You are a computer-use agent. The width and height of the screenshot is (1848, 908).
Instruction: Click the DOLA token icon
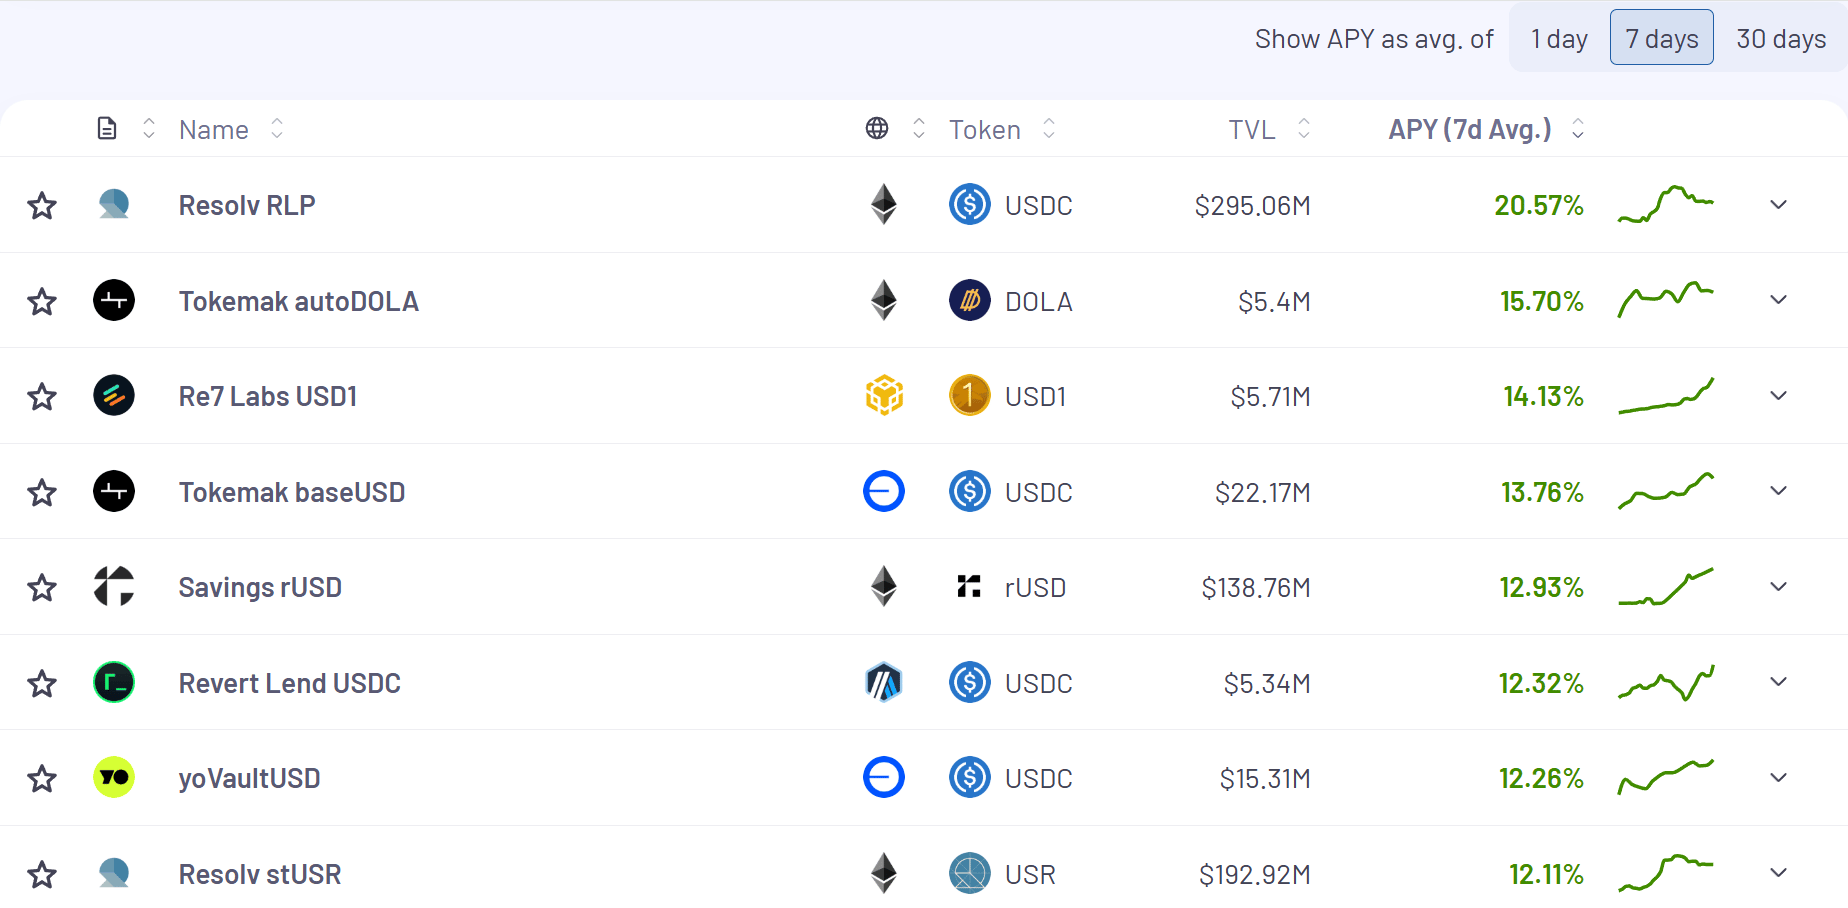coord(969,300)
